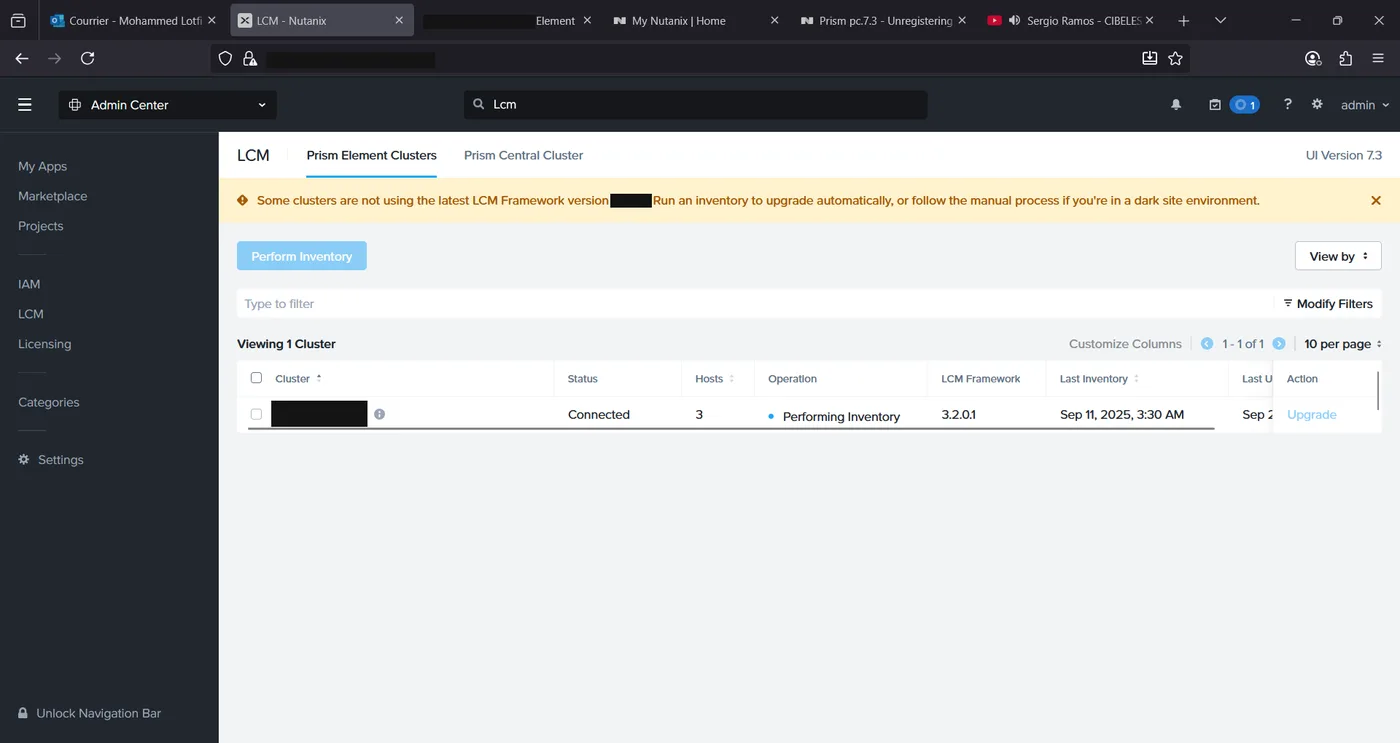The image size is (1400, 743).
Task: Open Customize Columns
Action: (1125, 344)
